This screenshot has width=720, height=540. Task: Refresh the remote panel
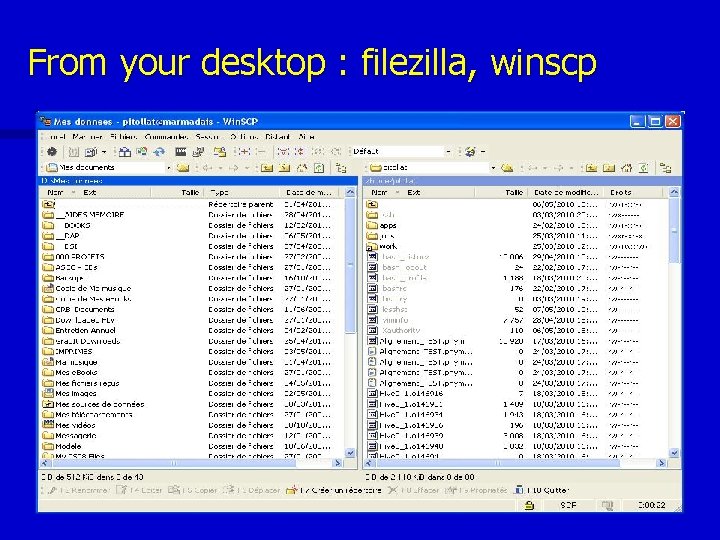[x=643, y=168]
